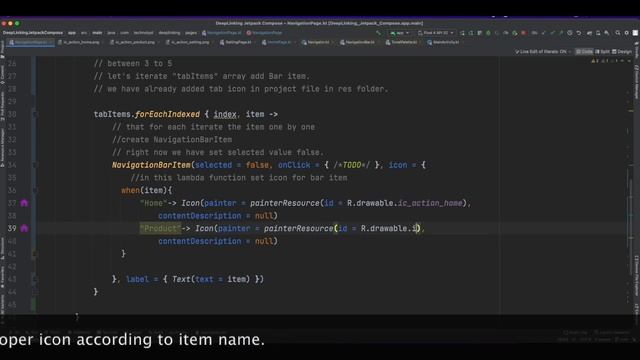Switch to ic_action_home.png tab
Screen dimensions: 640x360
point(81,42)
